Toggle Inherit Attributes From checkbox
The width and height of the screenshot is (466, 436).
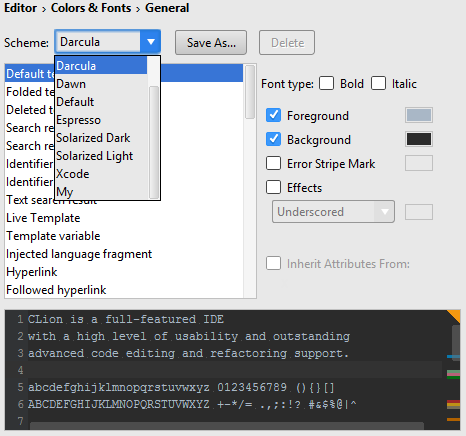point(273,263)
